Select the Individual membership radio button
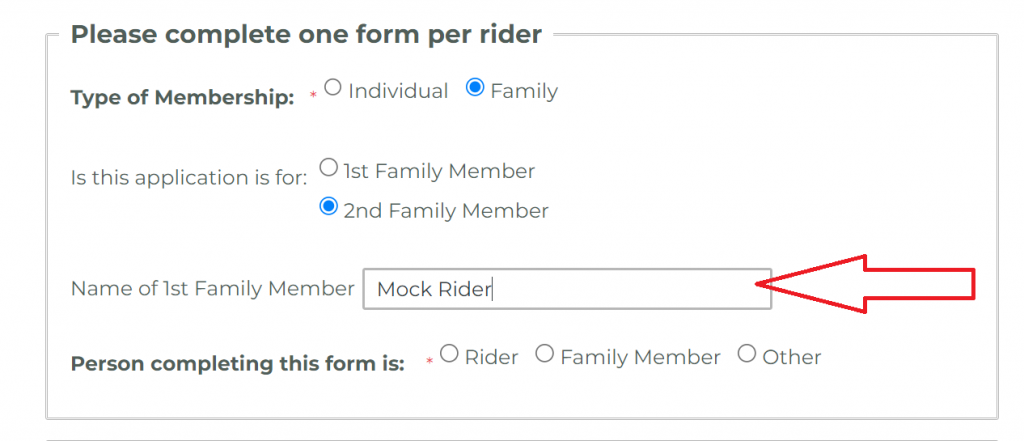 tap(333, 89)
